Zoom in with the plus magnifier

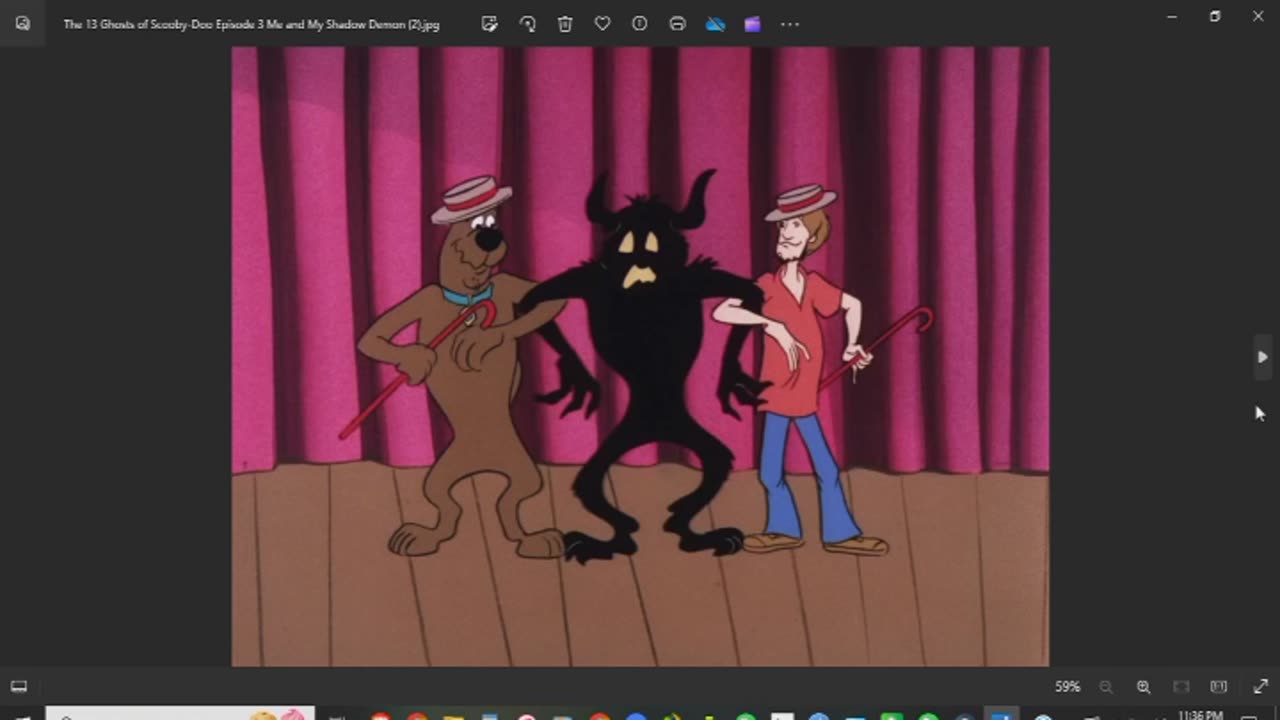click(1143, 687)
